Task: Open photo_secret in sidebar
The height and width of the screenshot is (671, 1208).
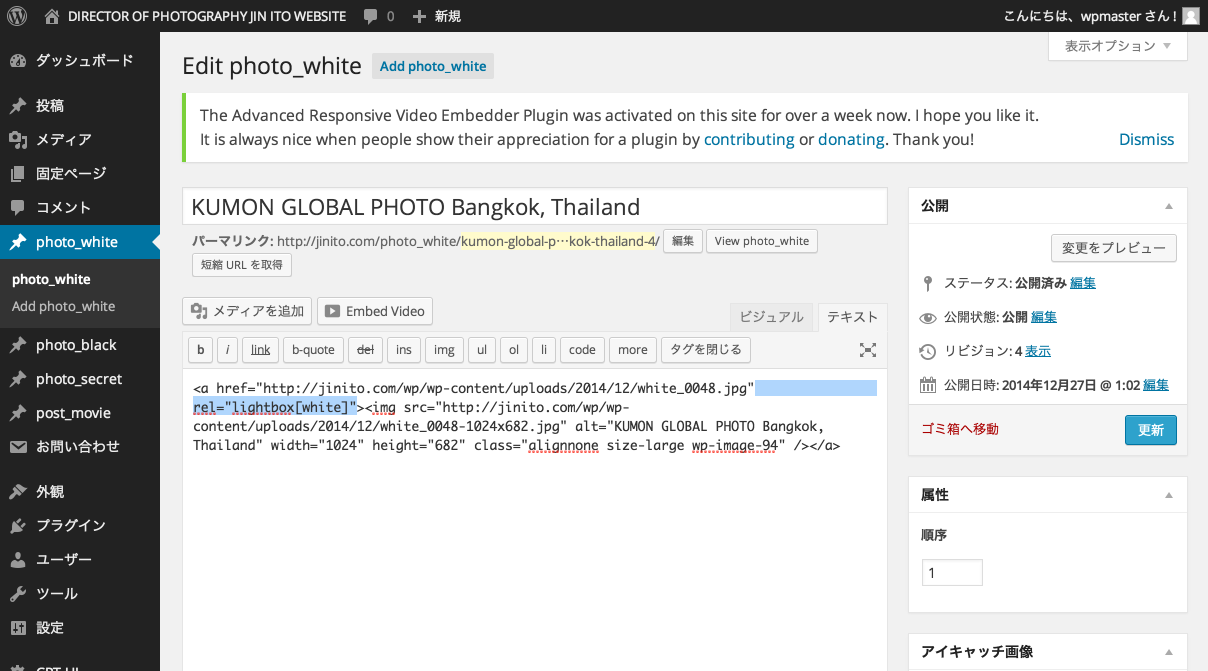Action: pos(80,379)
